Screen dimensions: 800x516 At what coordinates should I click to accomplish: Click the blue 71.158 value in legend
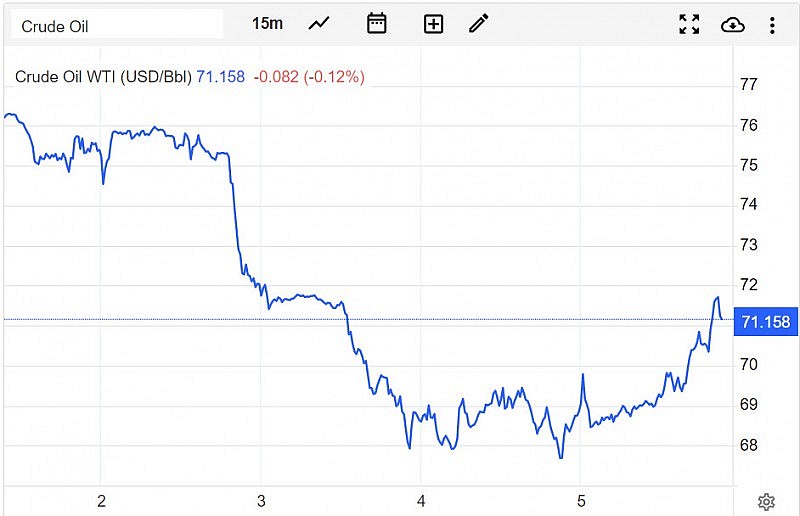pos(221,76)
